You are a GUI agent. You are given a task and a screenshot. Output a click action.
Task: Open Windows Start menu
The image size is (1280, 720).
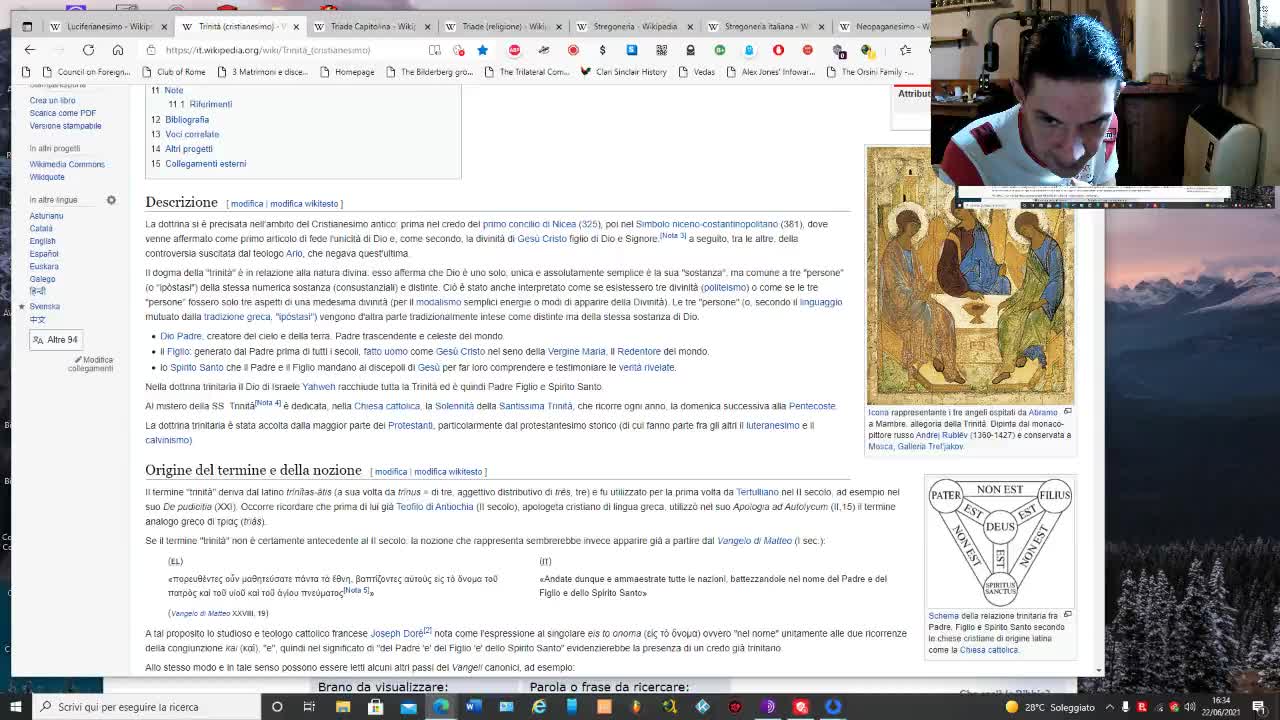[x=14, y=706]
